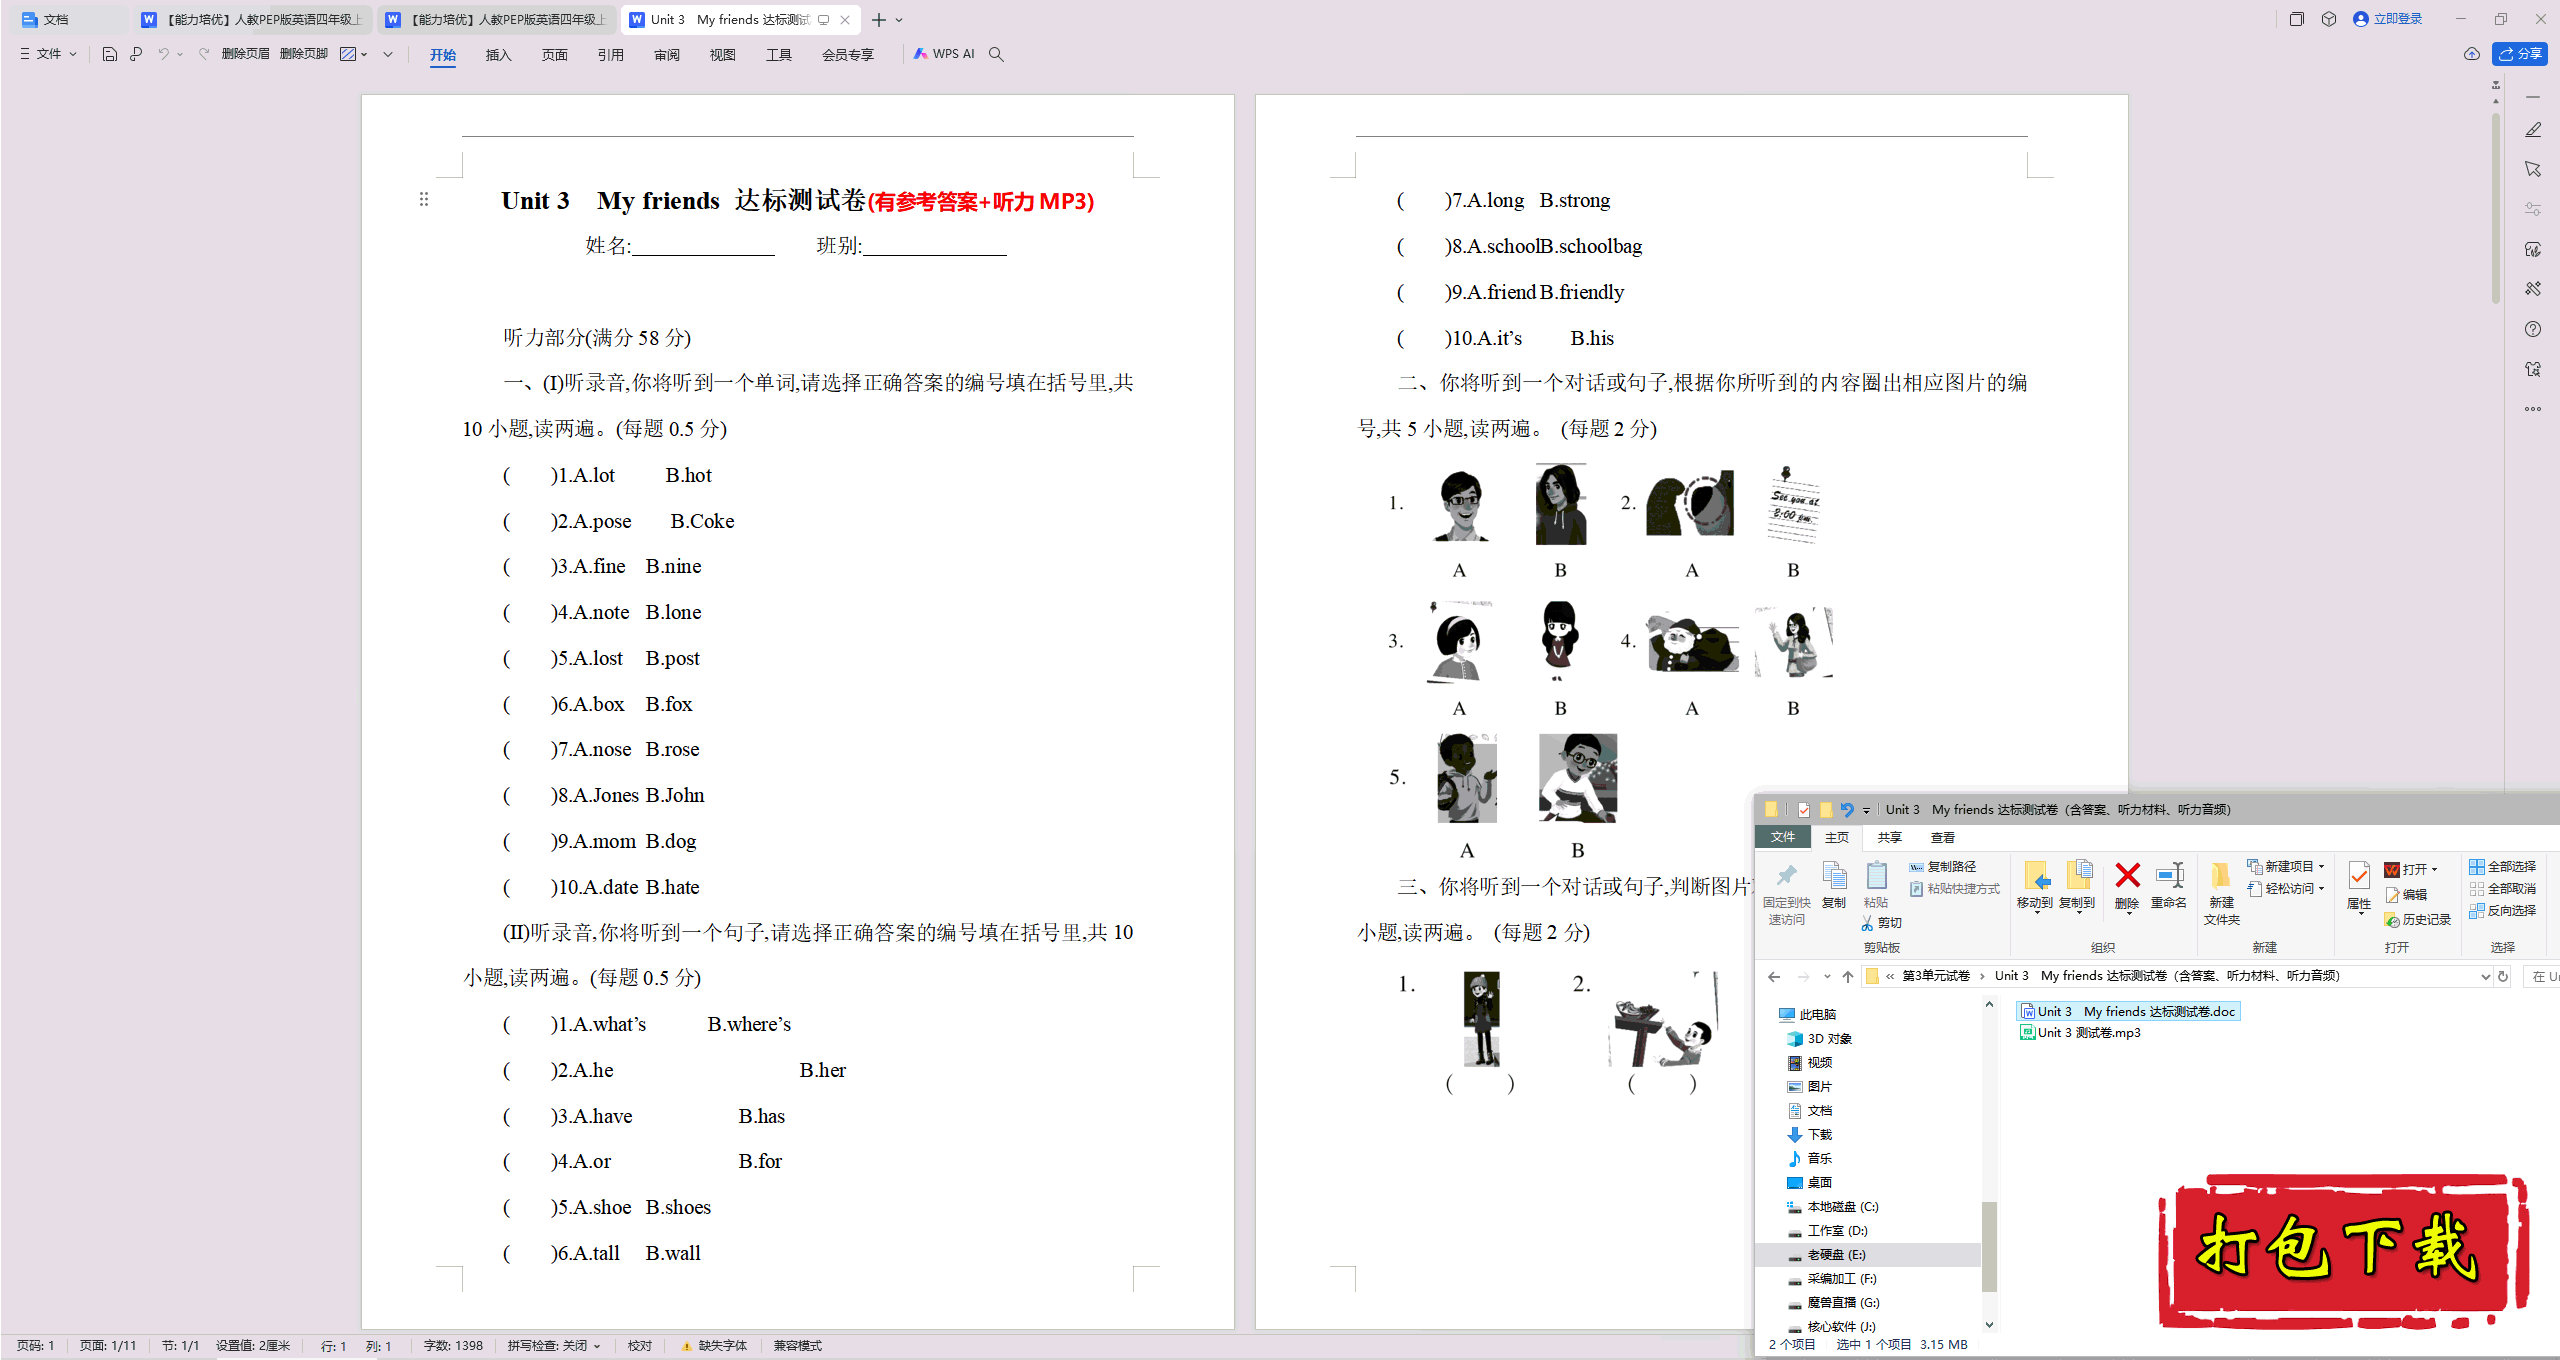Click 历史记录 in Explorer ribbon
Screen dimensions: 2560x1360
(2418, 920)
